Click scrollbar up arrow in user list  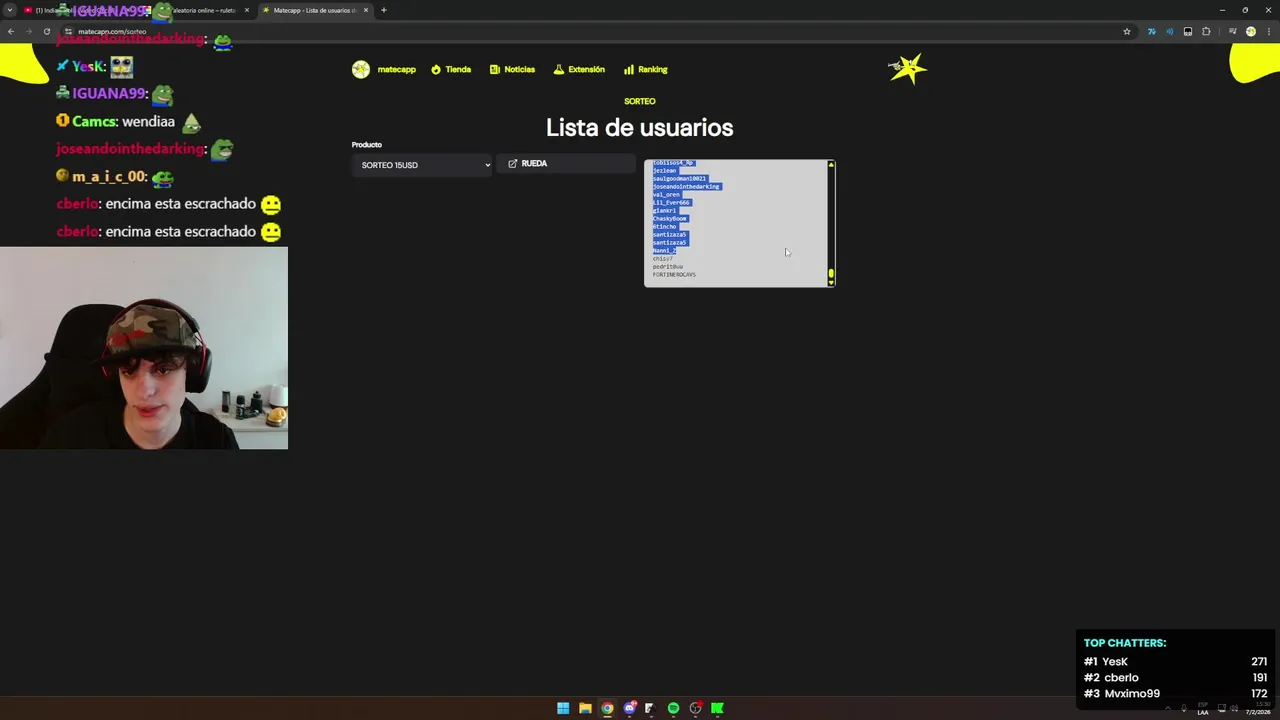[830, 165]
